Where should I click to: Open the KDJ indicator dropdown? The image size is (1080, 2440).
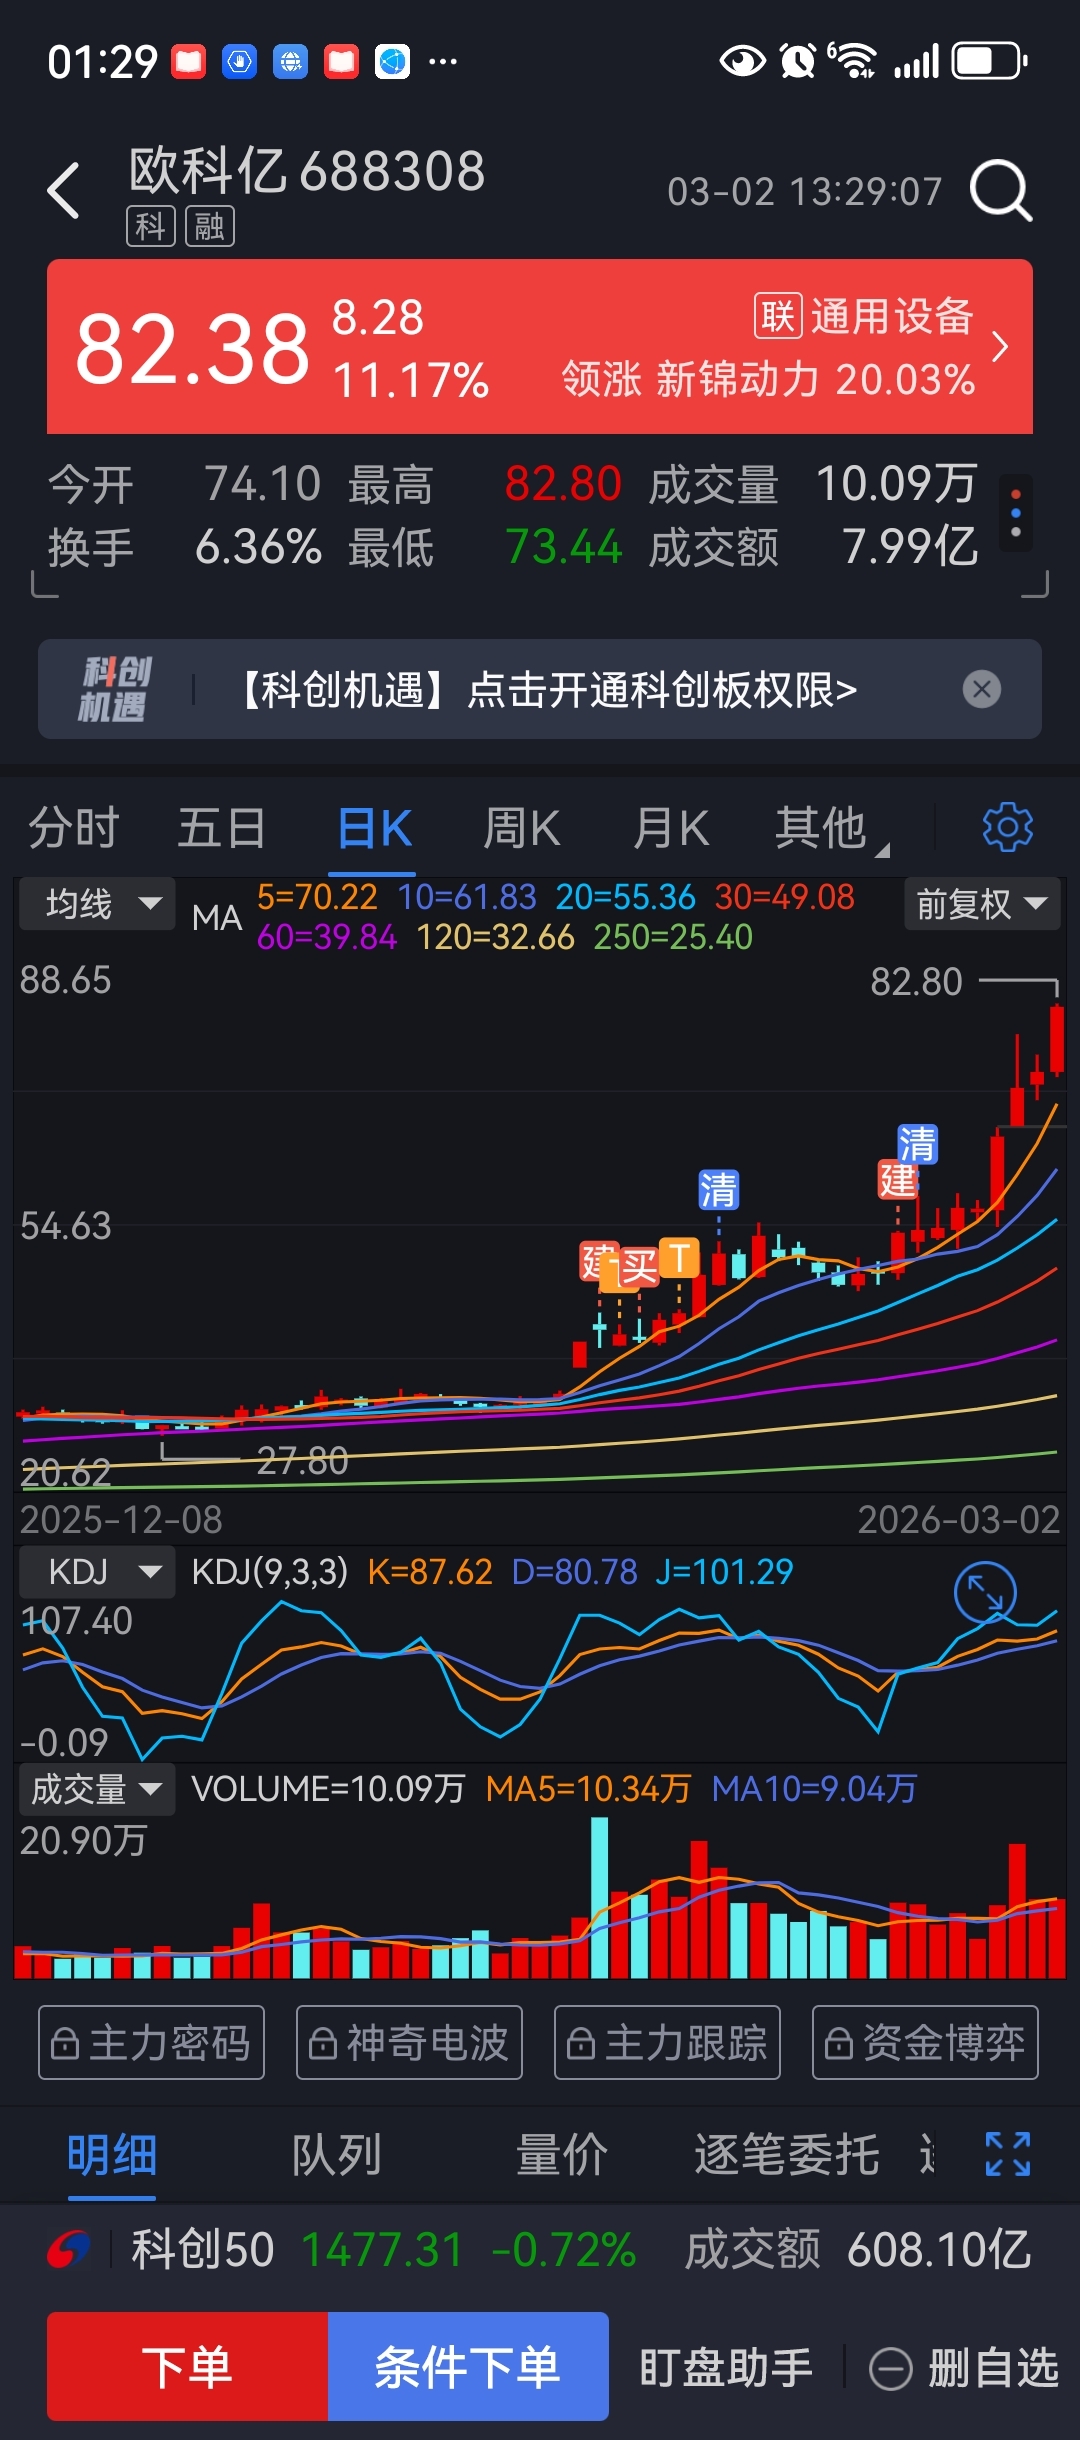click(98, 1571)
